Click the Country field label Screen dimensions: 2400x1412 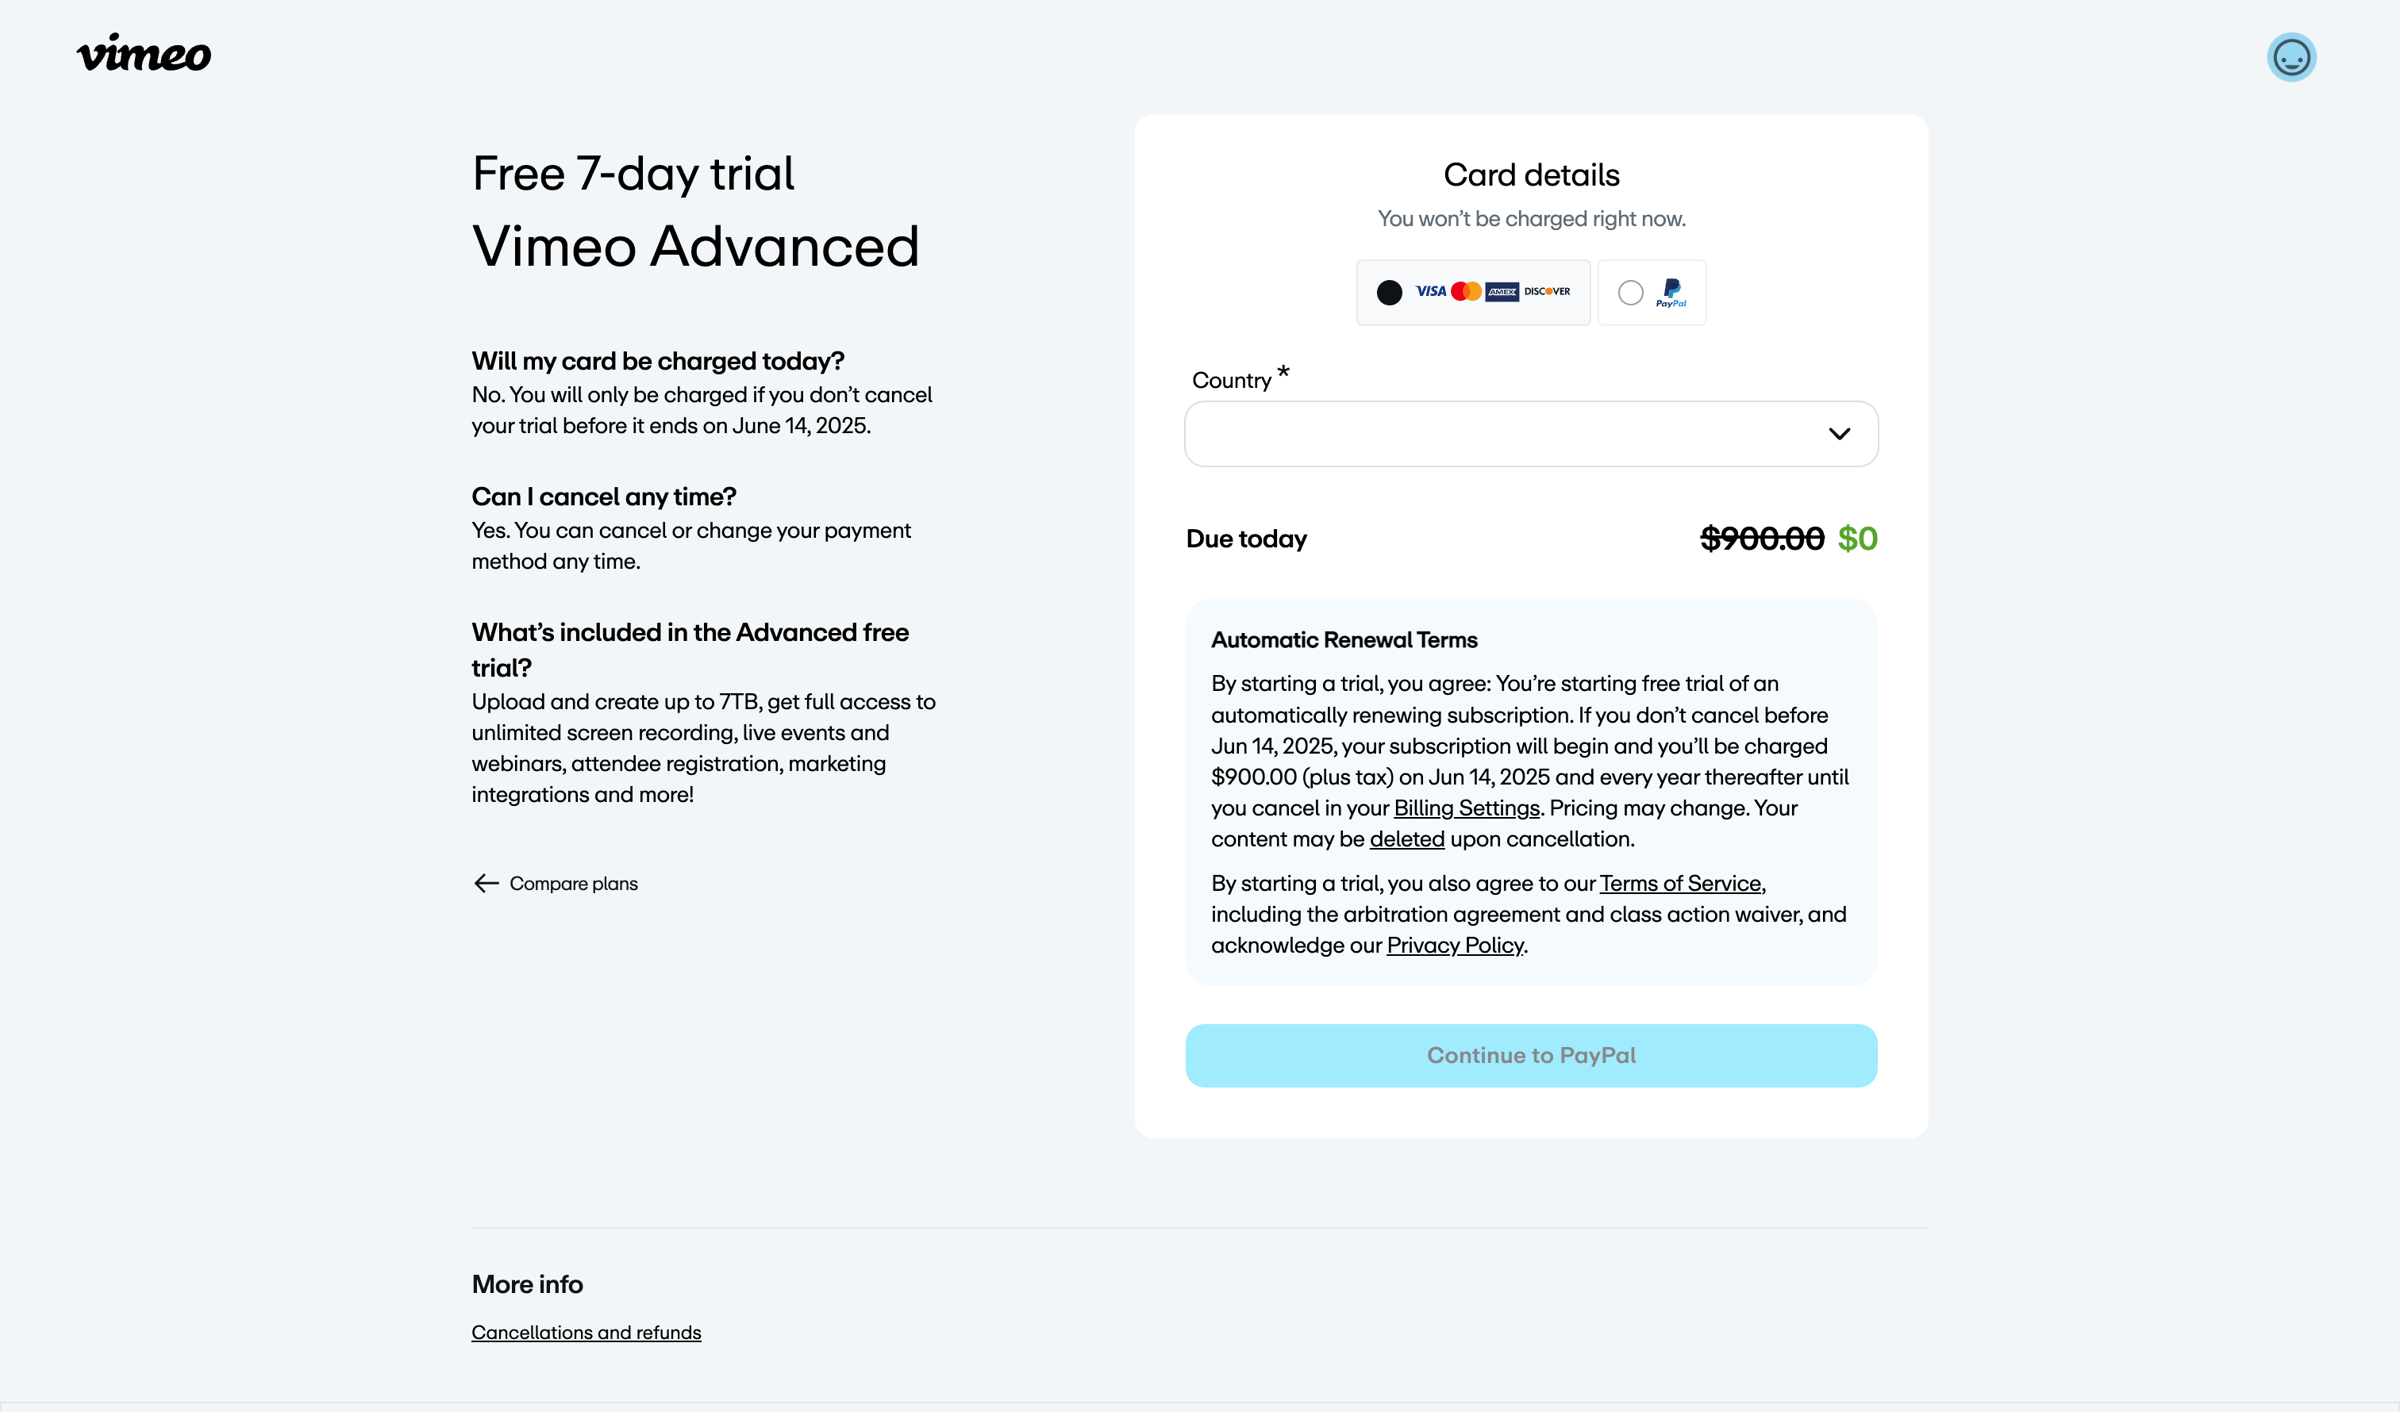tap(1232, 380)
